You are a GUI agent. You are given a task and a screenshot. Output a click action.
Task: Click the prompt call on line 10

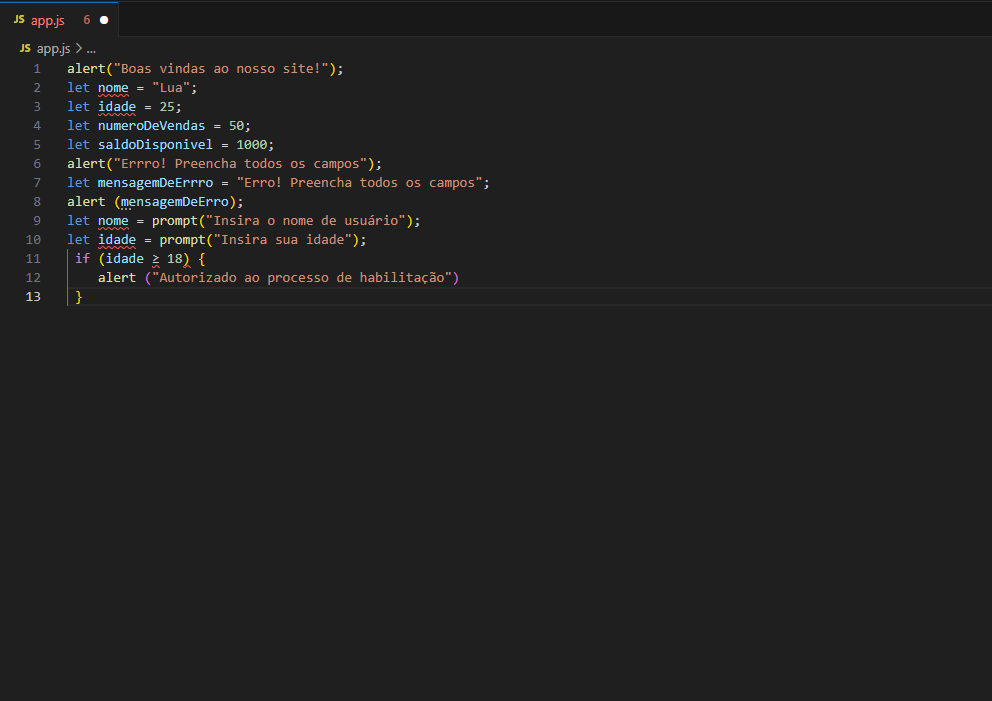coord(182,240)
